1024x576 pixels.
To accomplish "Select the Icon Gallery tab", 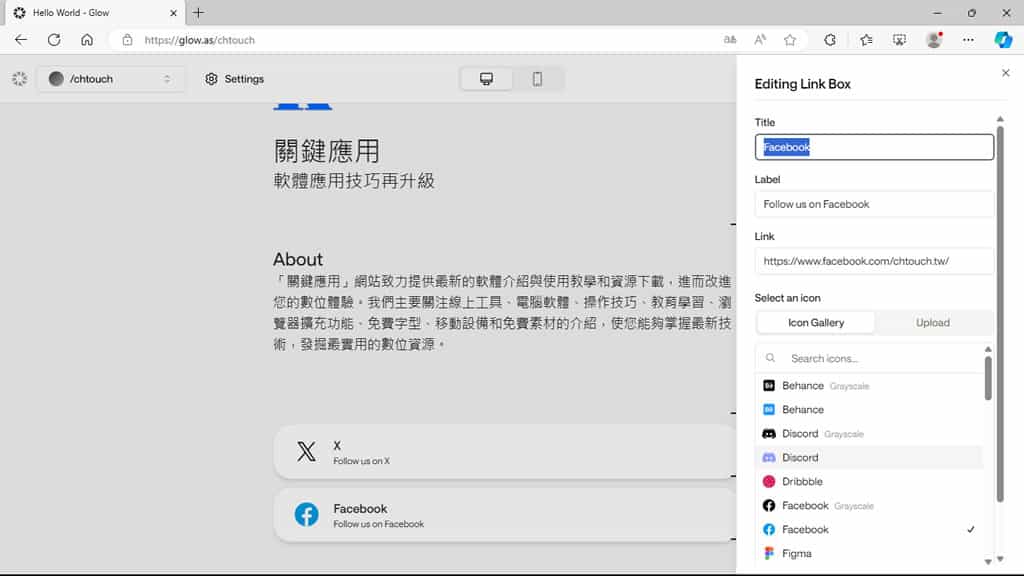I will click(816, 323).
